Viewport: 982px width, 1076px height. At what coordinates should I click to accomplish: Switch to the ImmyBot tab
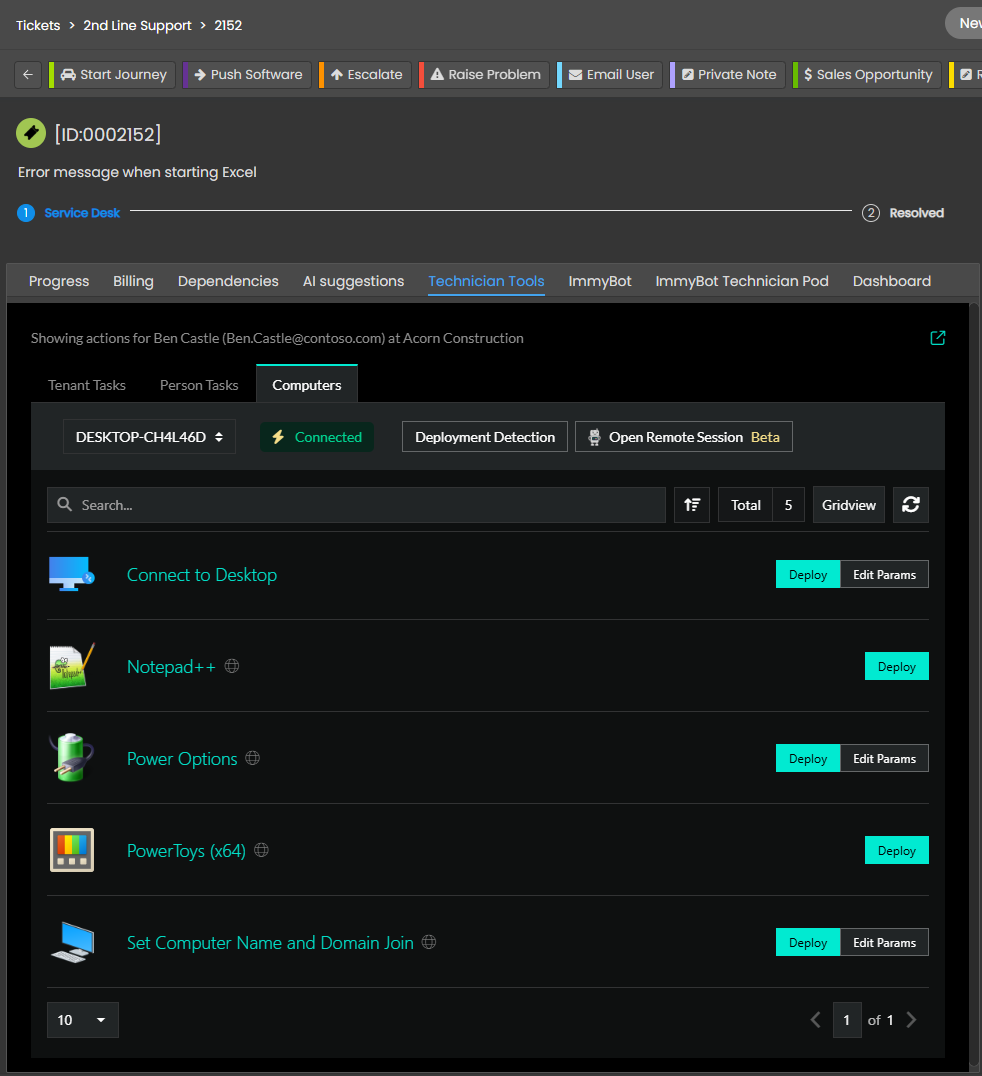600,281
